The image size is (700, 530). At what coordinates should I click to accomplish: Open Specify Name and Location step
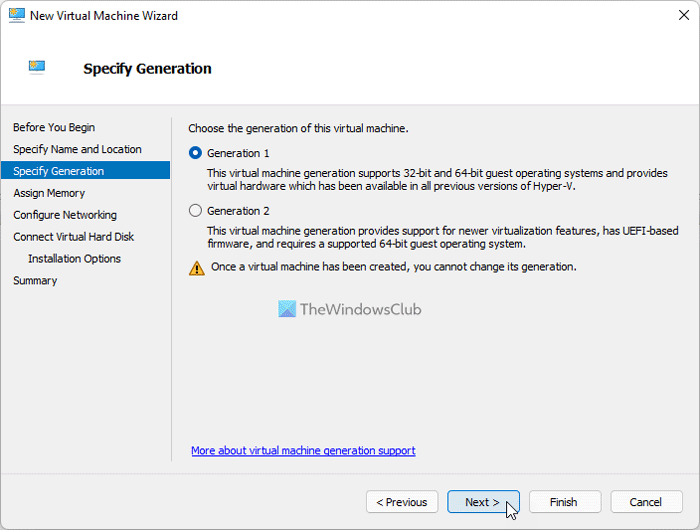[77, 149]
